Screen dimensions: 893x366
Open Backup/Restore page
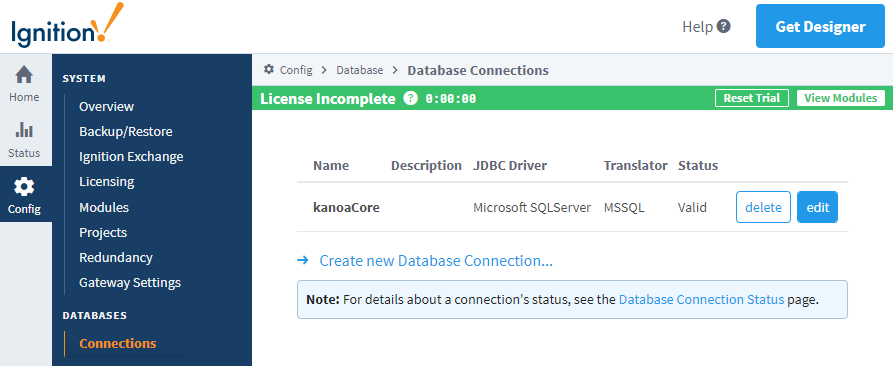coord(126,131)
